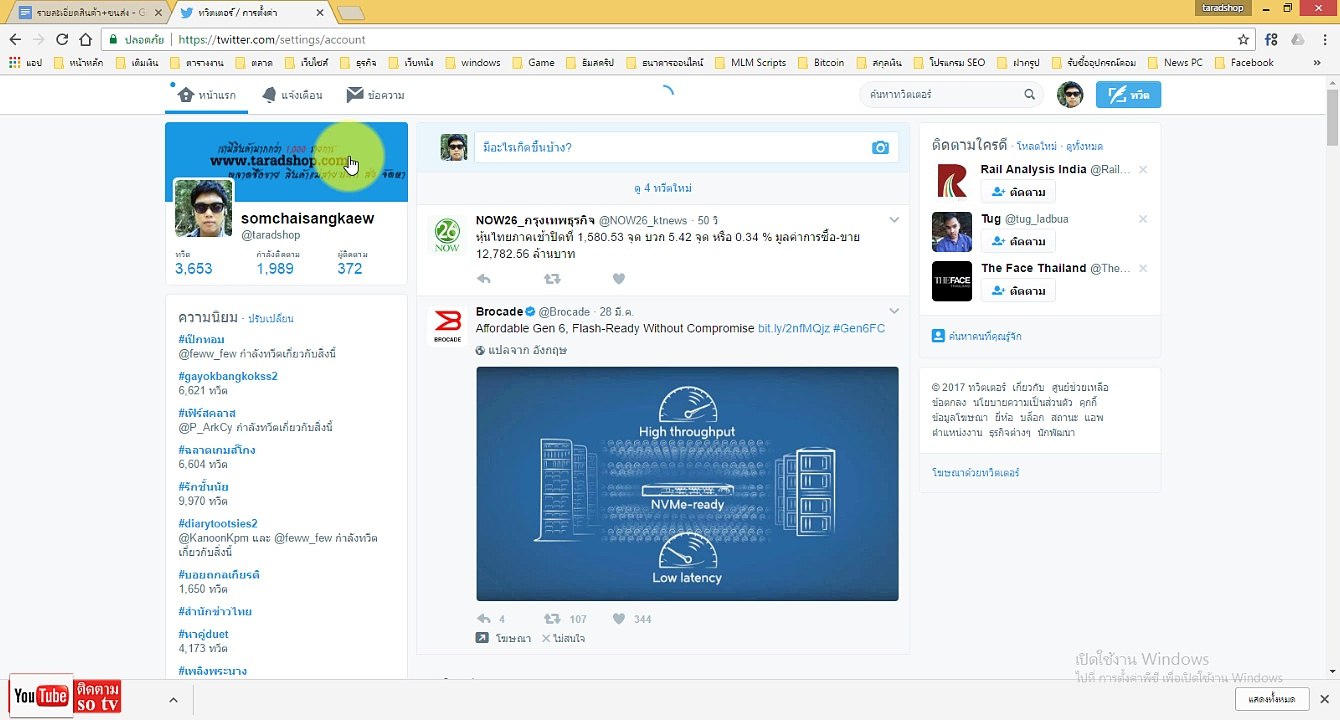The image size is (1340, 720).
Task: Switch to first Google browser tab
Action: (89, 13)
